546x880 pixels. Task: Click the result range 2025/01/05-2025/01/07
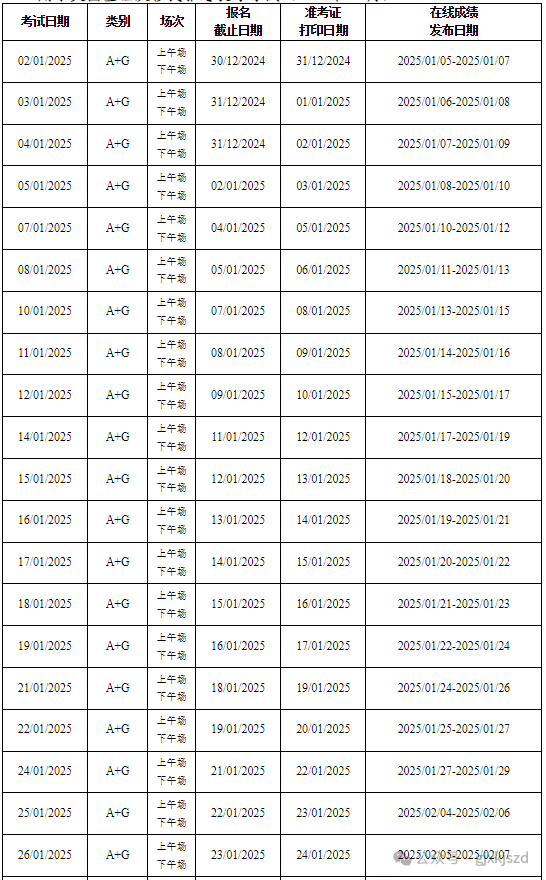tap(453, 61)
